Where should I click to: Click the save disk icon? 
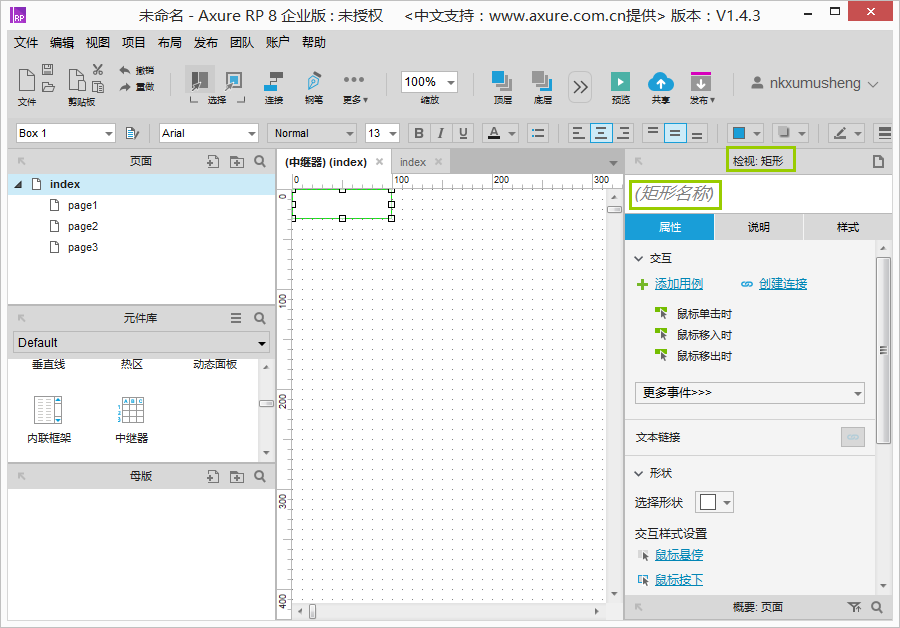coord(48,69)
